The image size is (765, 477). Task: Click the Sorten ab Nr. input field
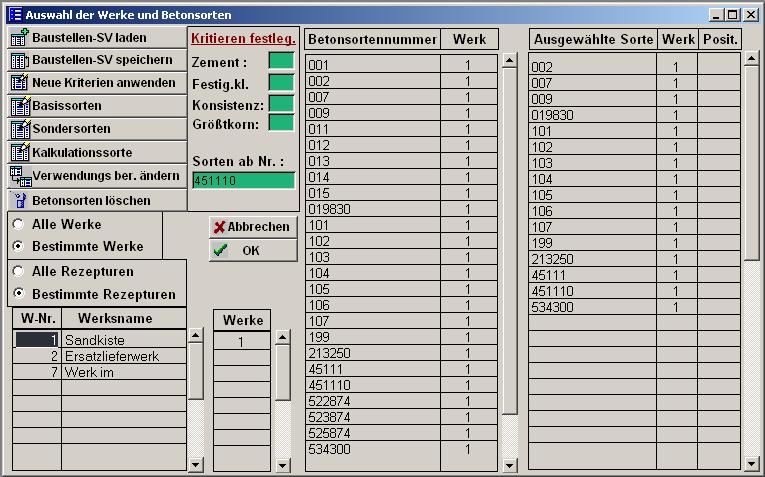coord(243,181)
